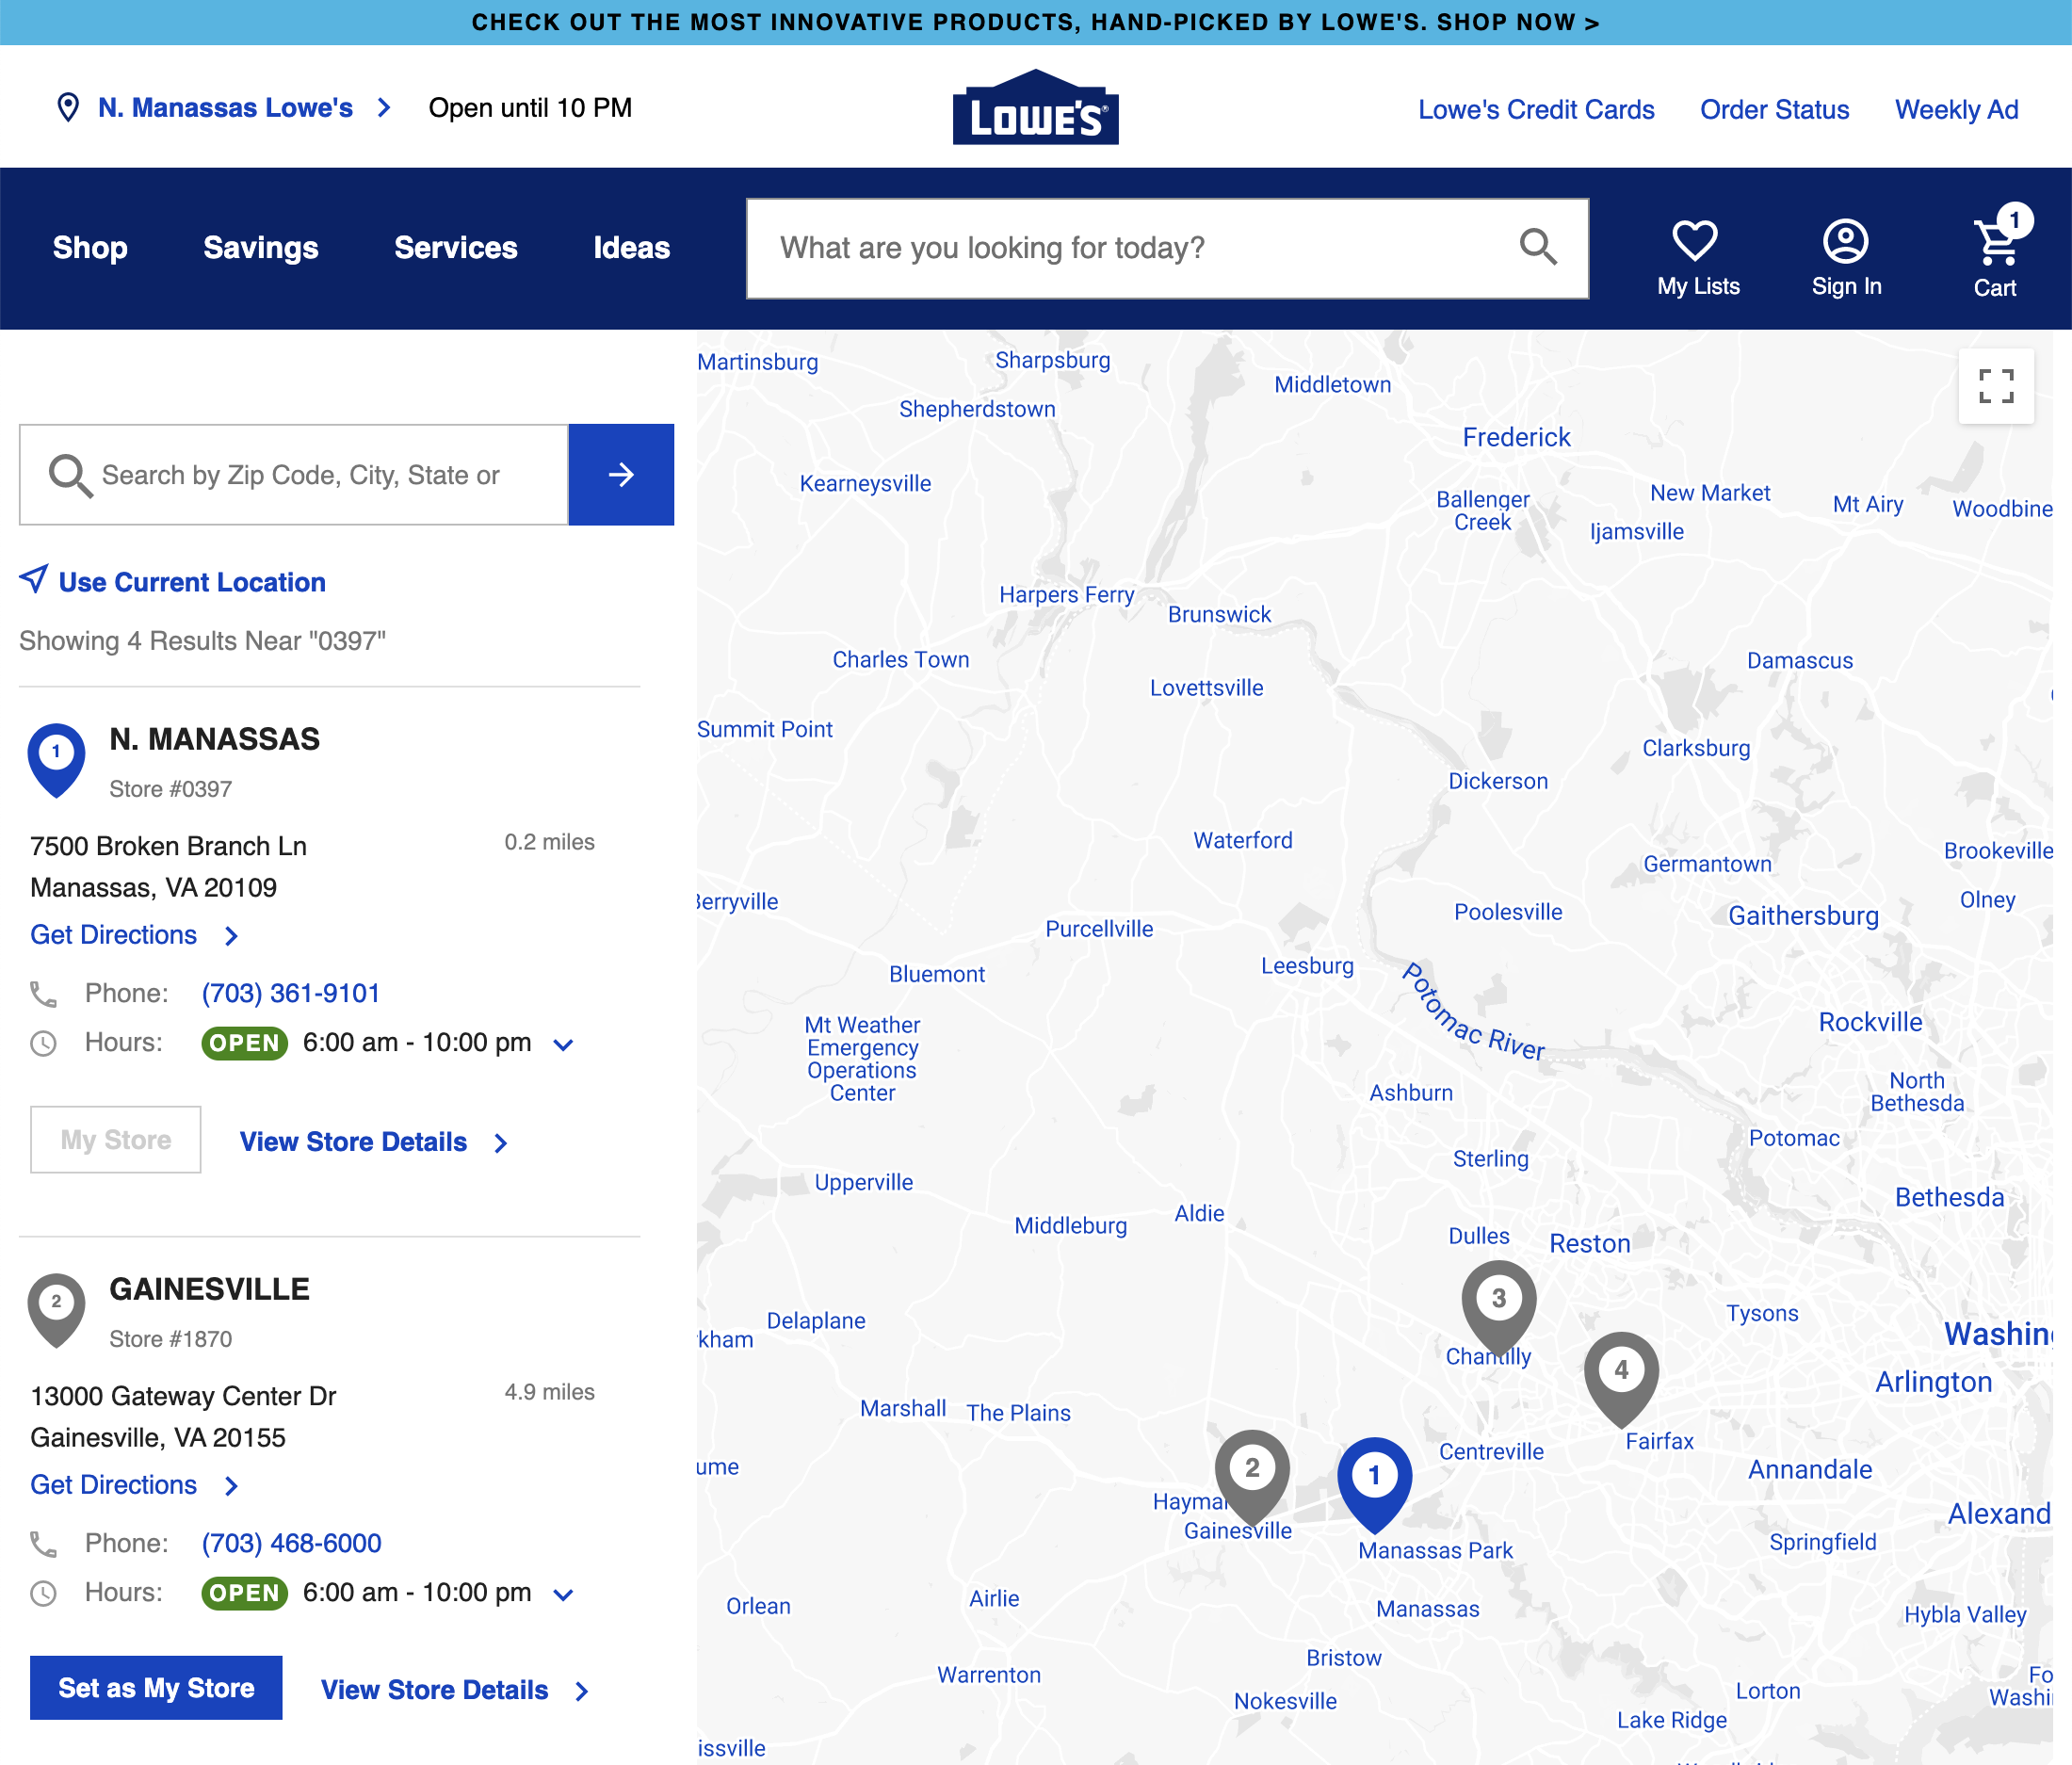The width and height of the screenshot is (2072, 1765).
Task: Select map pin 3 near Chantilly
Action: tap(1498, 1298)
